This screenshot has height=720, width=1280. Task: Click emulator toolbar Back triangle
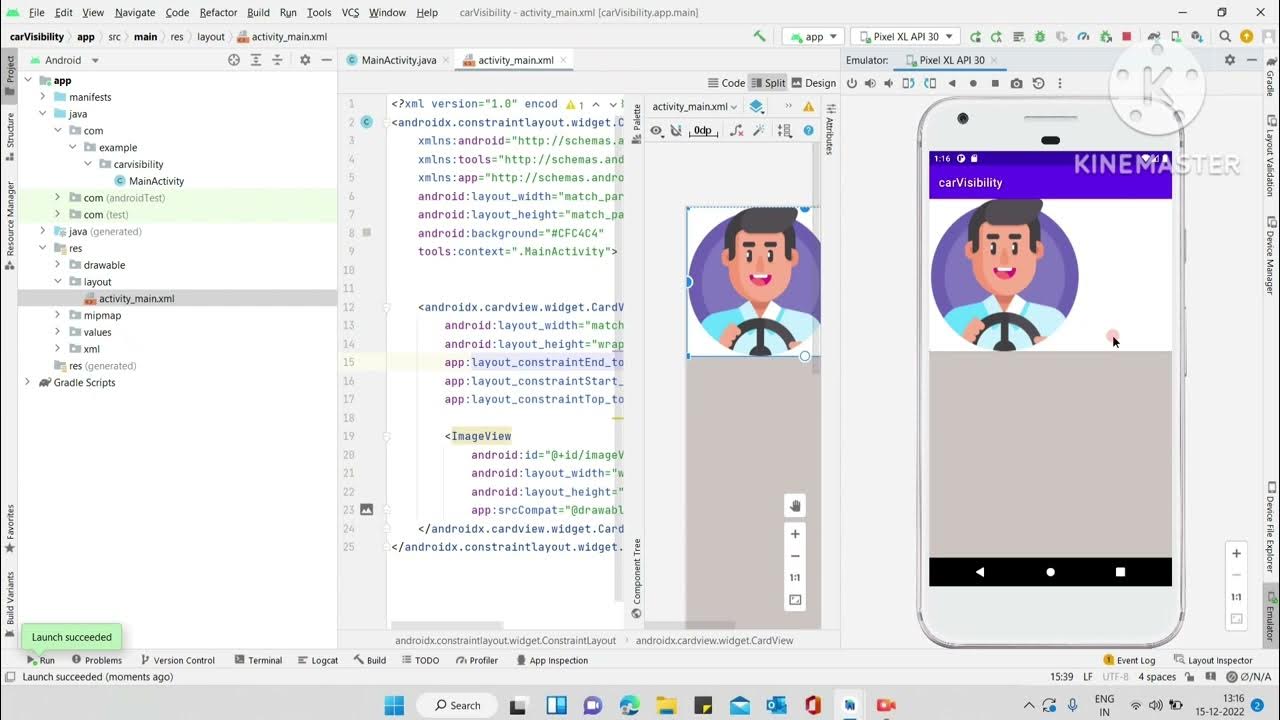(952, 84)
